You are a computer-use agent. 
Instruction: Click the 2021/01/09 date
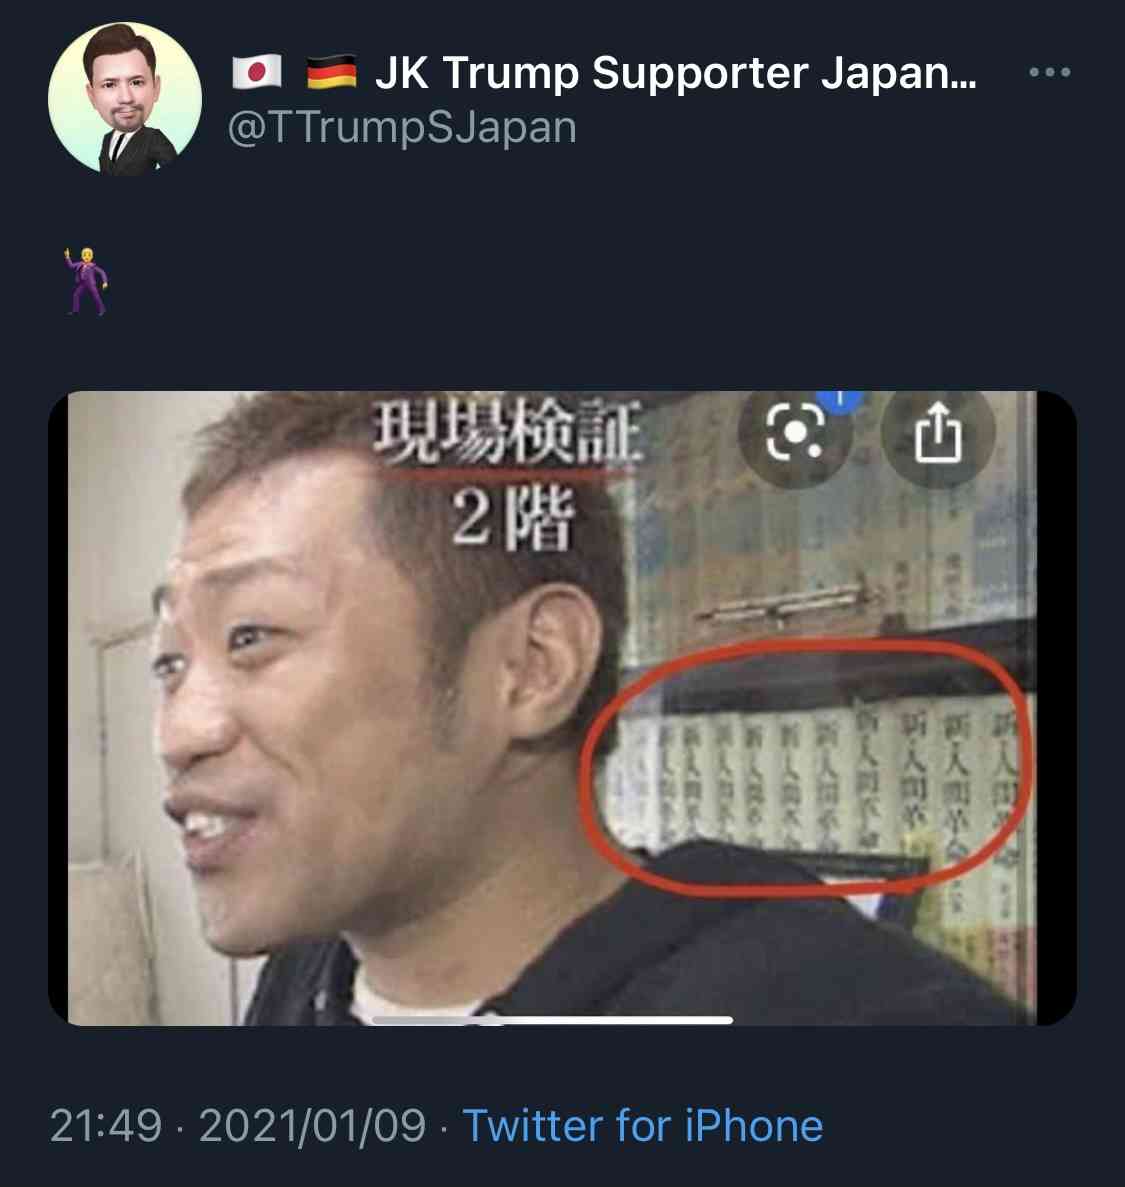pos(313,1125)
